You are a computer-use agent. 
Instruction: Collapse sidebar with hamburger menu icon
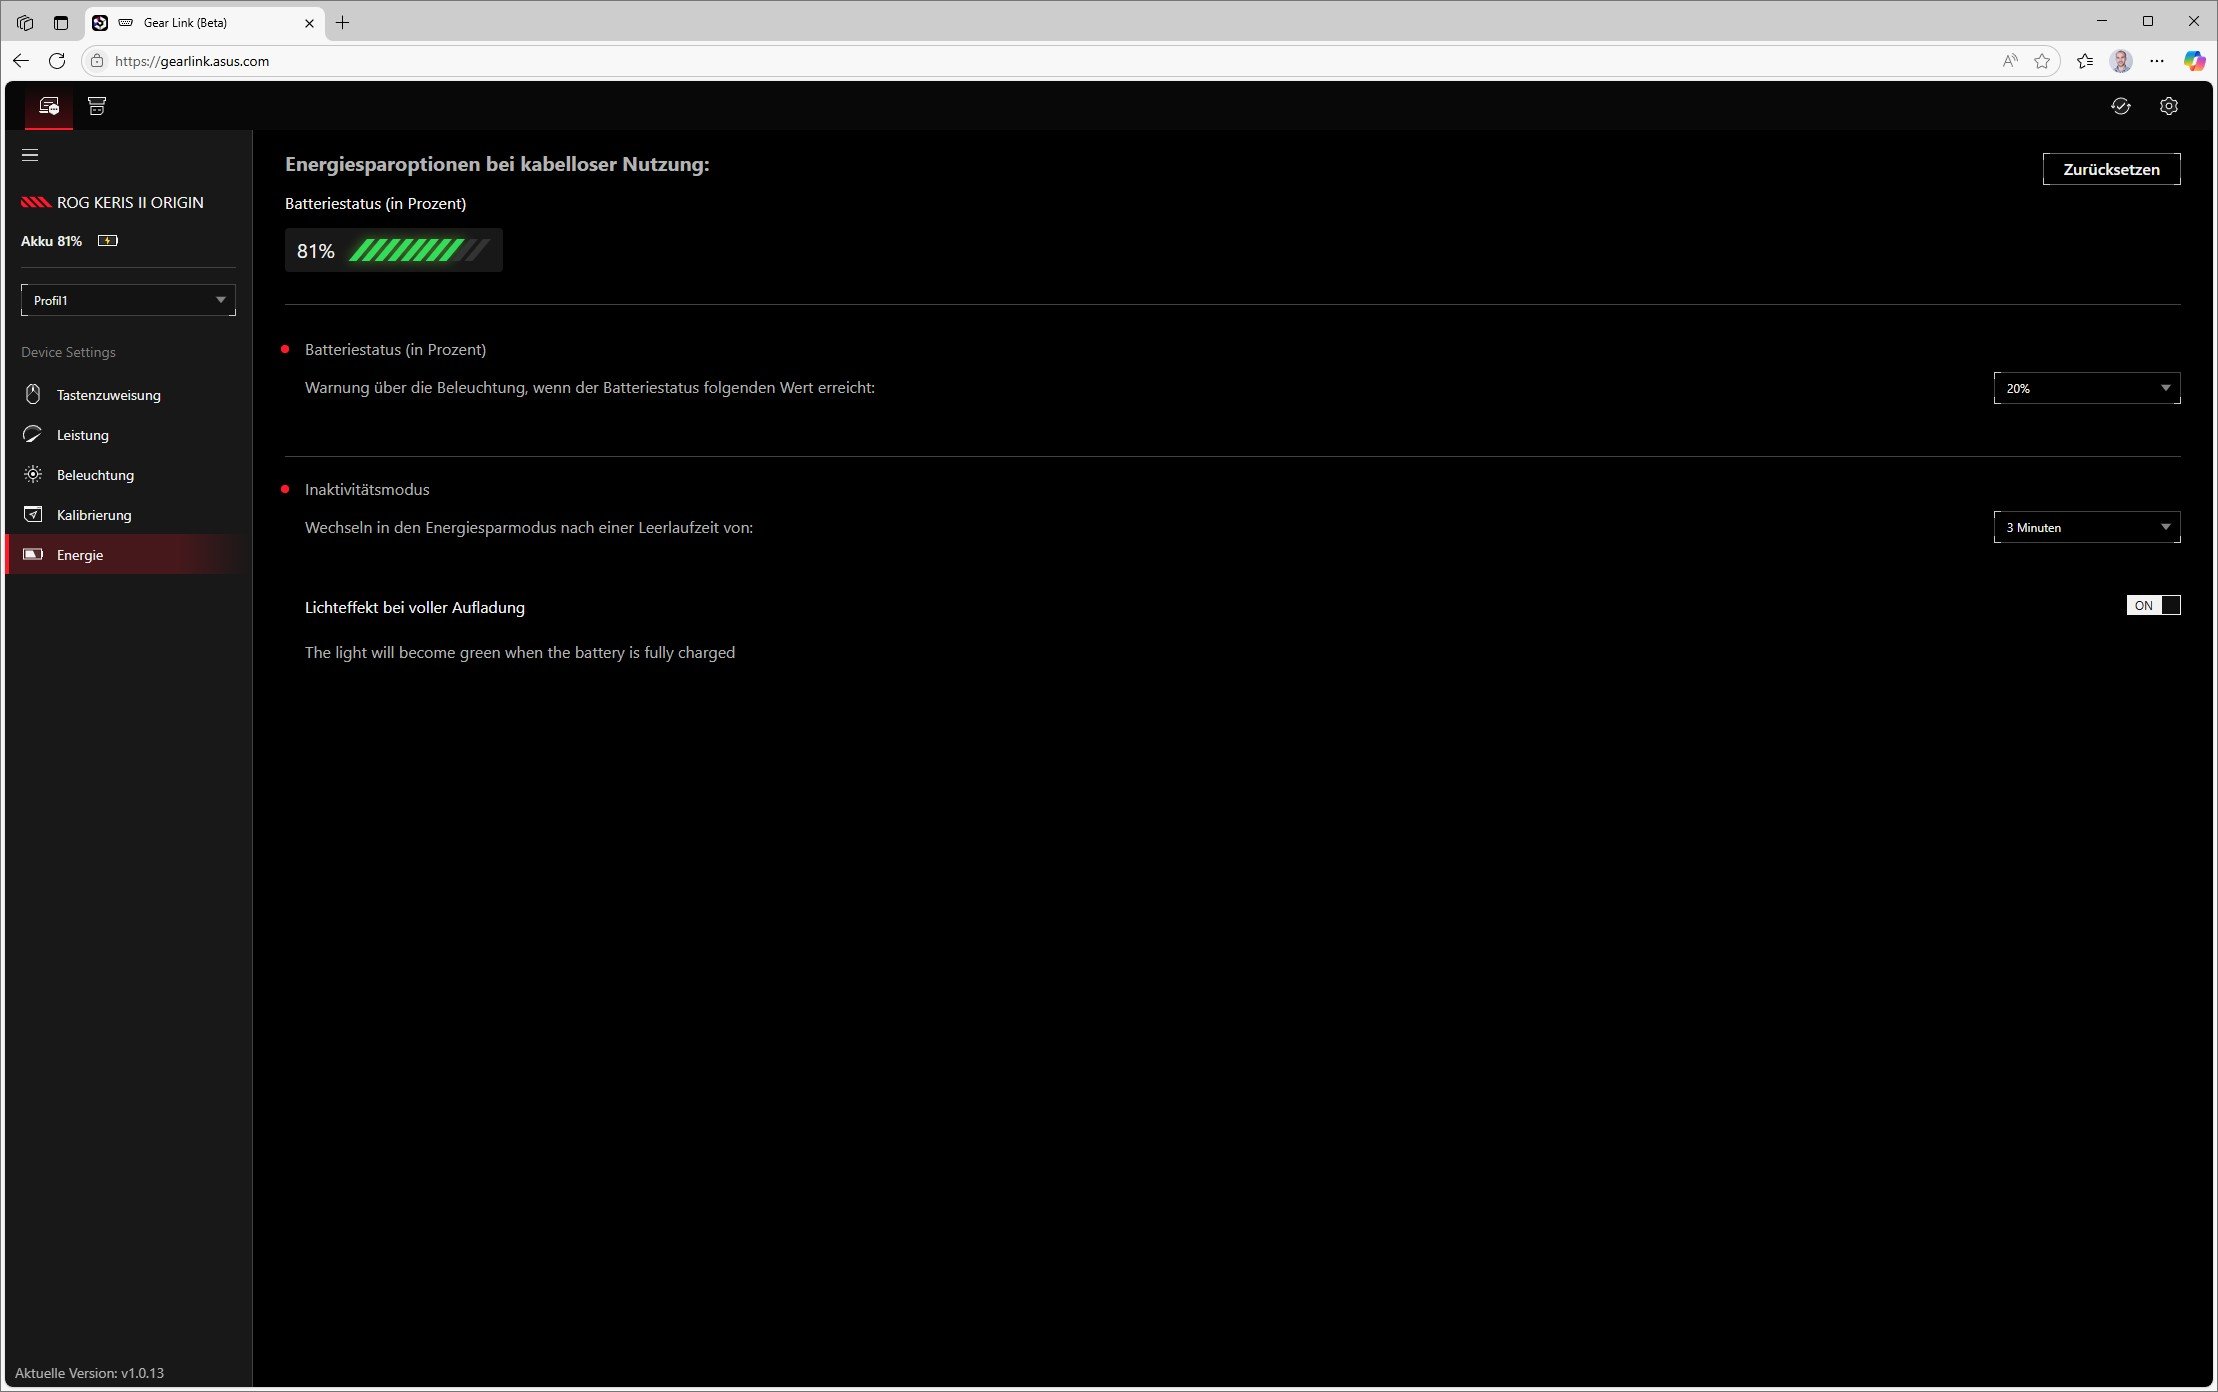click(x=30, y=155)
